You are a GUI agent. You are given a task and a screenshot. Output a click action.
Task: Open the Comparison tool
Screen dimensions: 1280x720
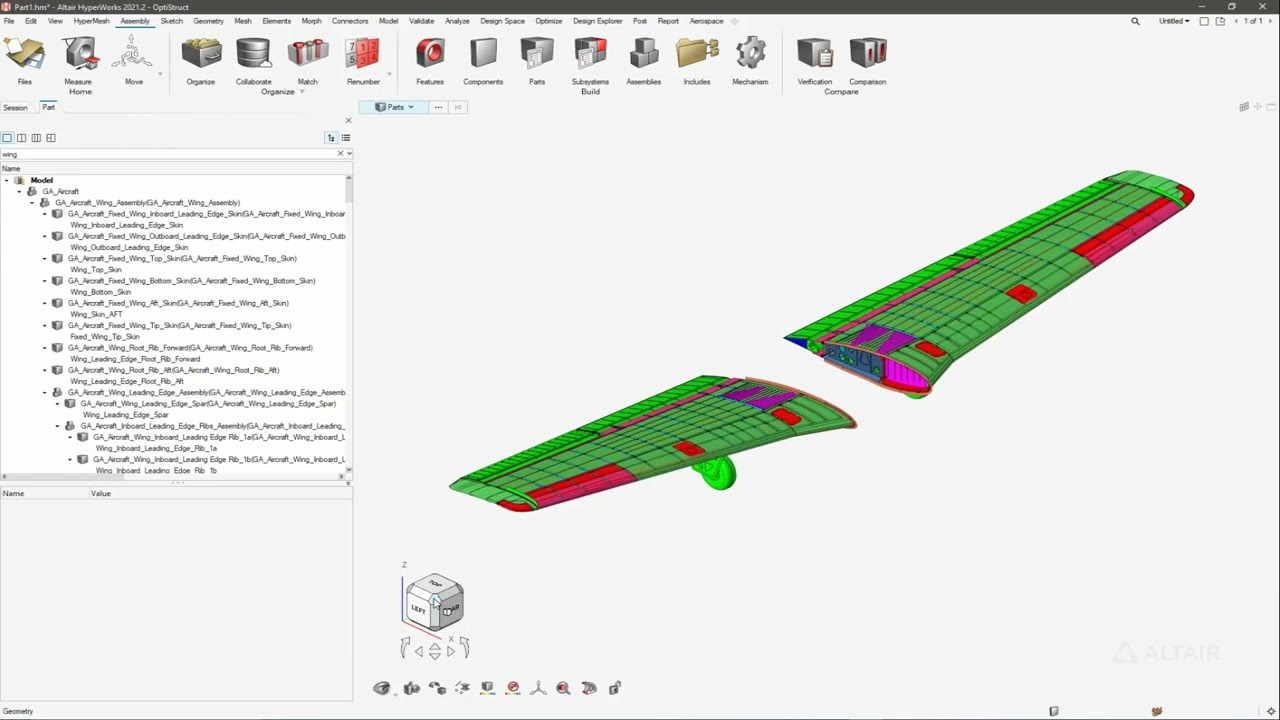[x=868, y=61]
